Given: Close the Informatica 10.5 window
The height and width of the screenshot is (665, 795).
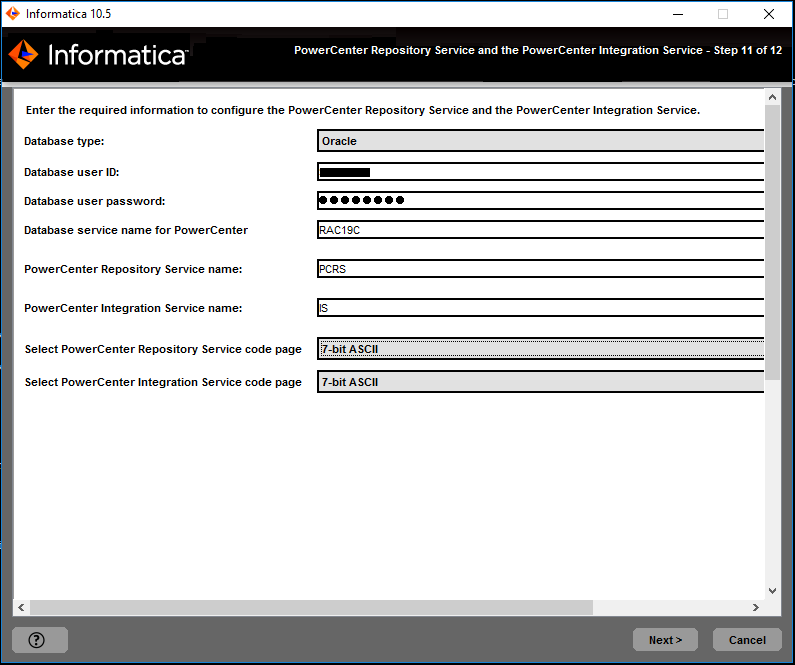Looking at the screenshot, I should [x=769, y=14].
